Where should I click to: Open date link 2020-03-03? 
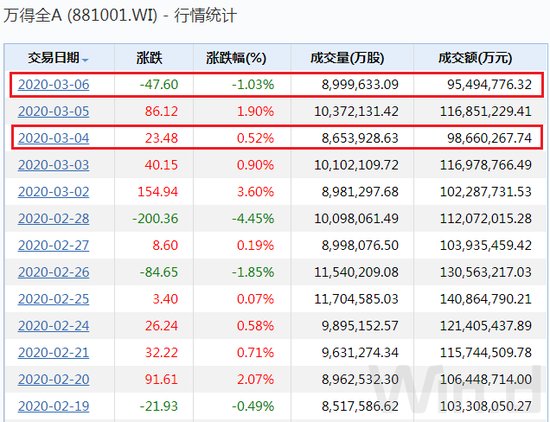[54, 165]
